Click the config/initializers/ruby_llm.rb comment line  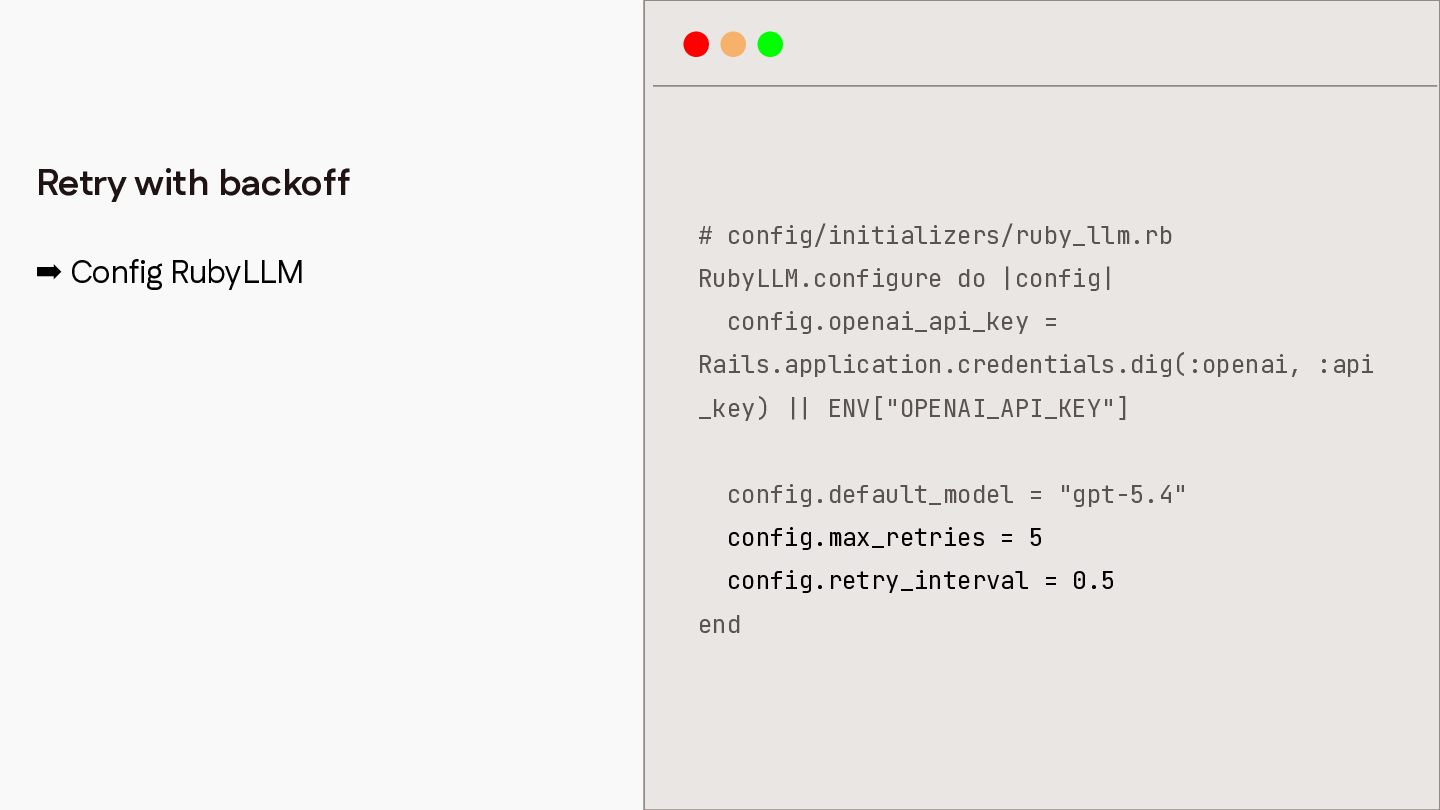[935, 236]
